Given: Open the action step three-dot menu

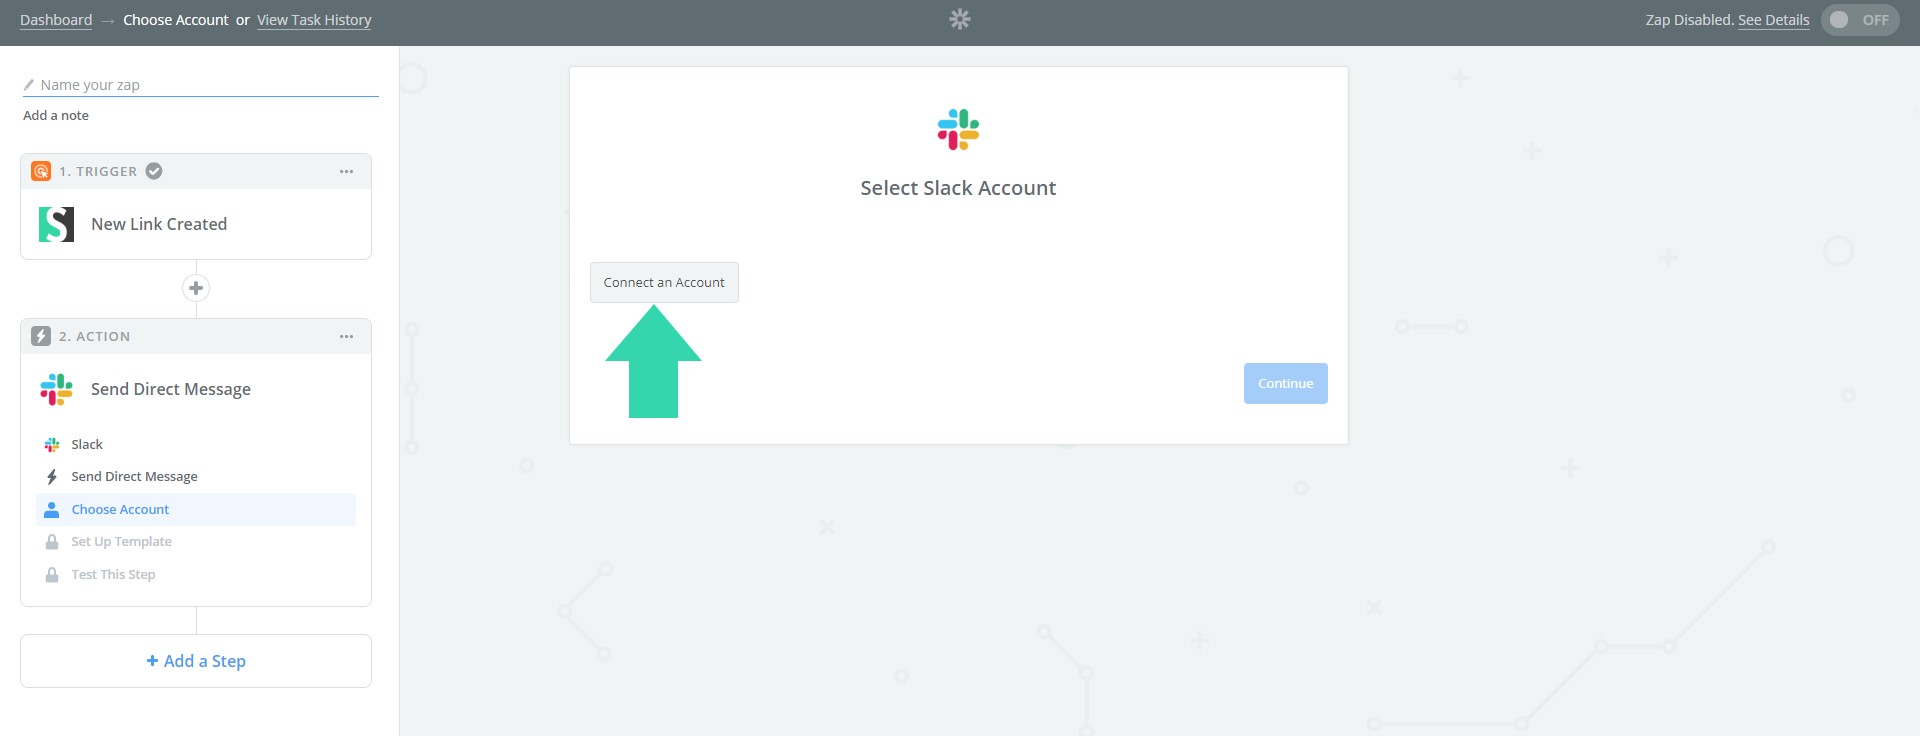Looking at the screenshot, I should [x=346, y=336].
